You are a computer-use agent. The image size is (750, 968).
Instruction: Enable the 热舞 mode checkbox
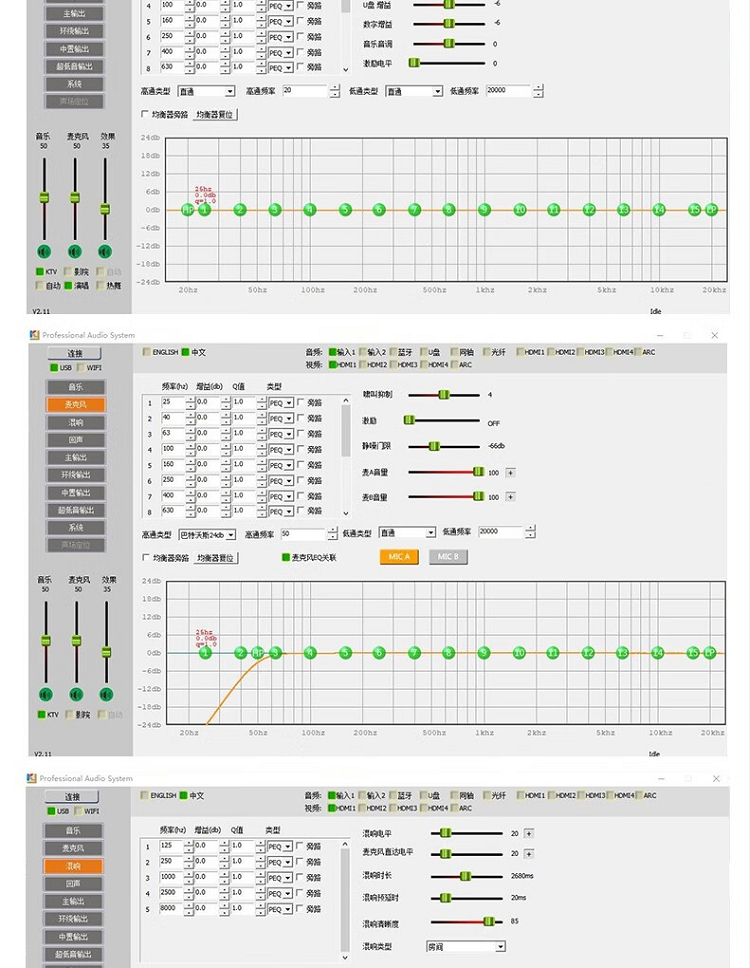99,285
